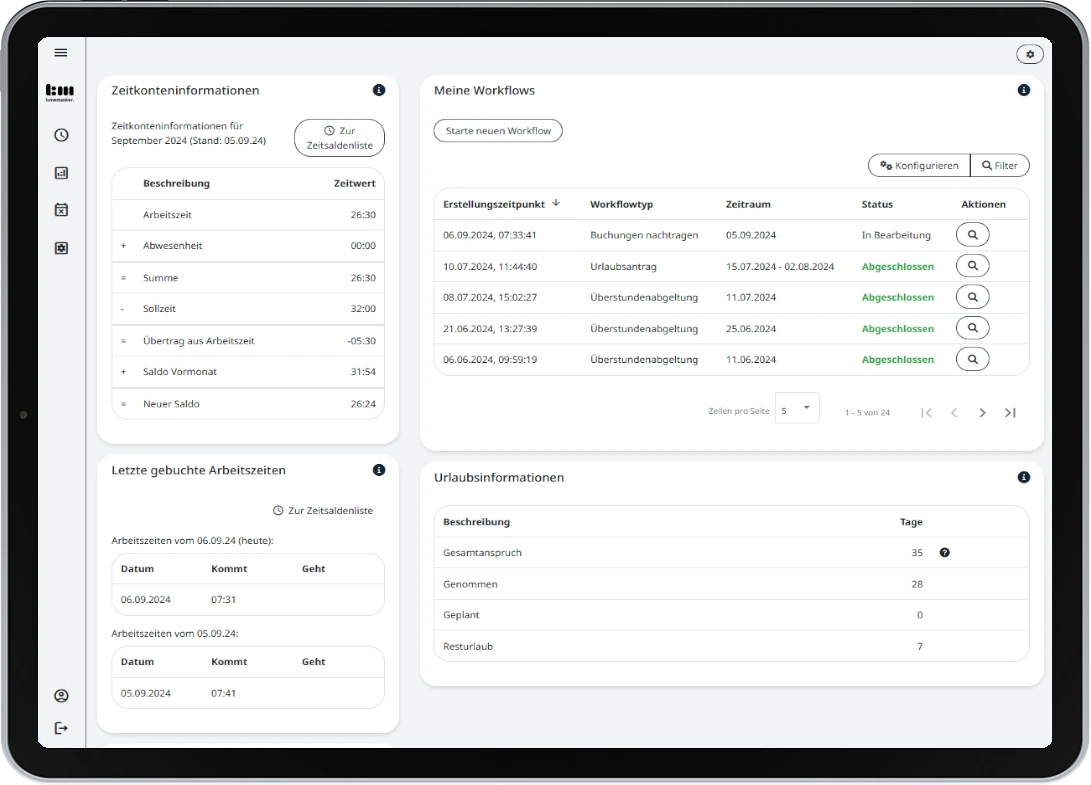Click the clock icon in sidebar

[61, 135]
